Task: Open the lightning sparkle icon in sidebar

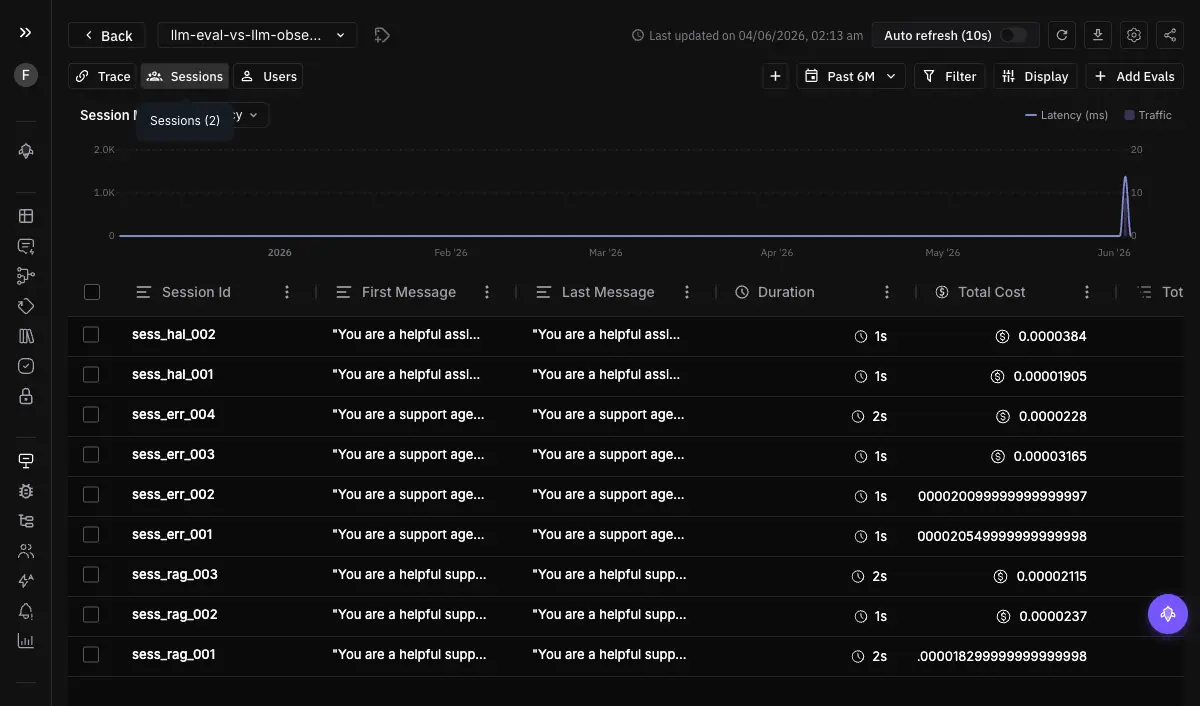Action: [26, 581]
